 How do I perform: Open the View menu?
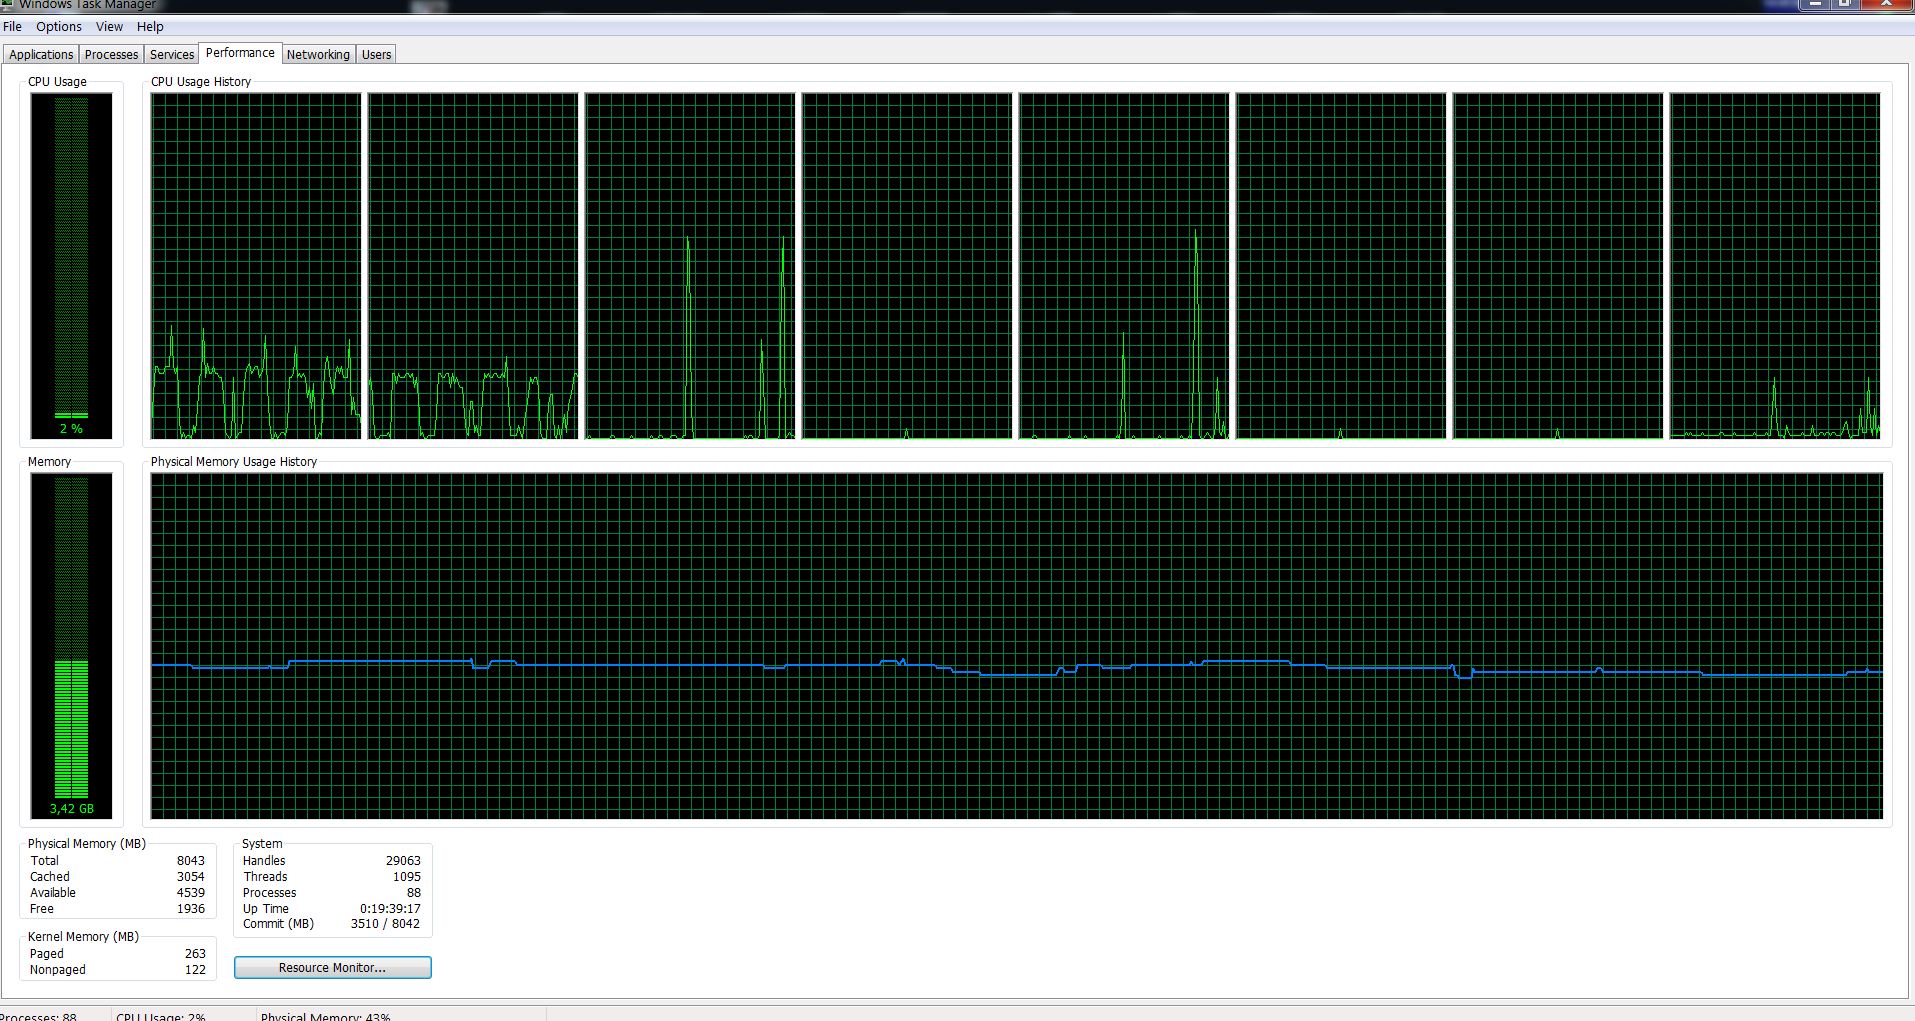(x=109, y=27)
